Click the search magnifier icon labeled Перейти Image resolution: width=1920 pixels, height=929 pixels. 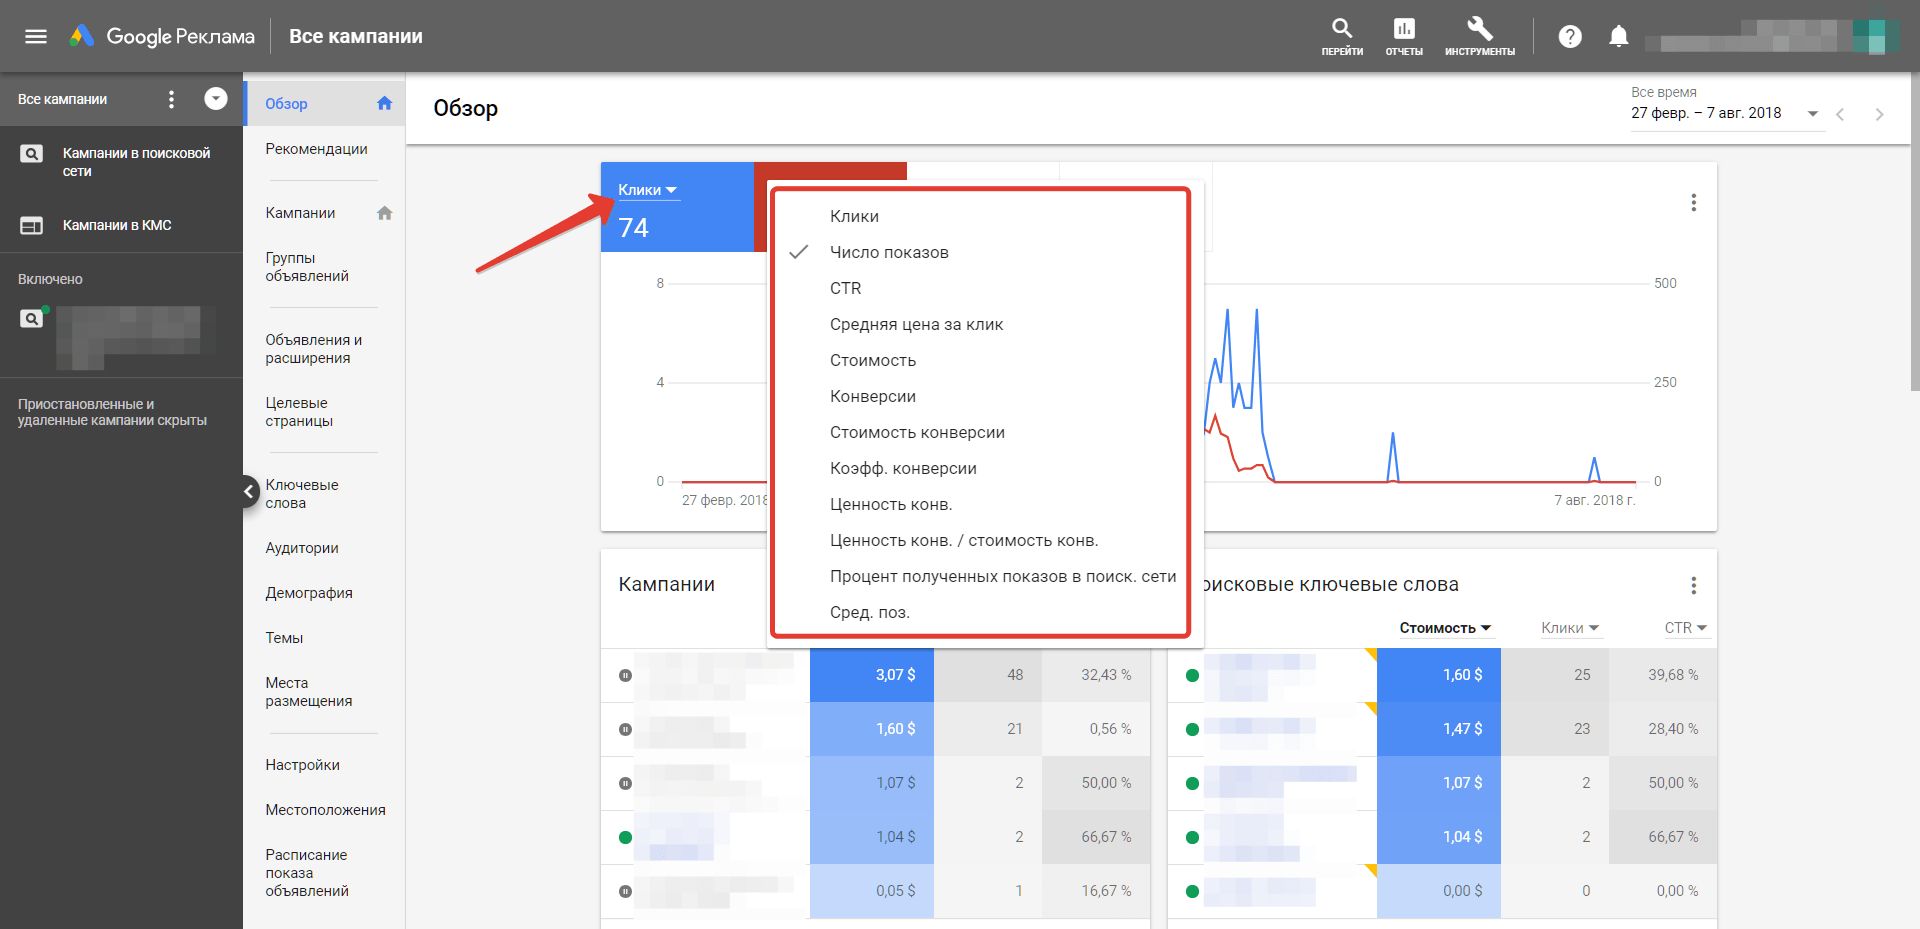(1342, 30)
